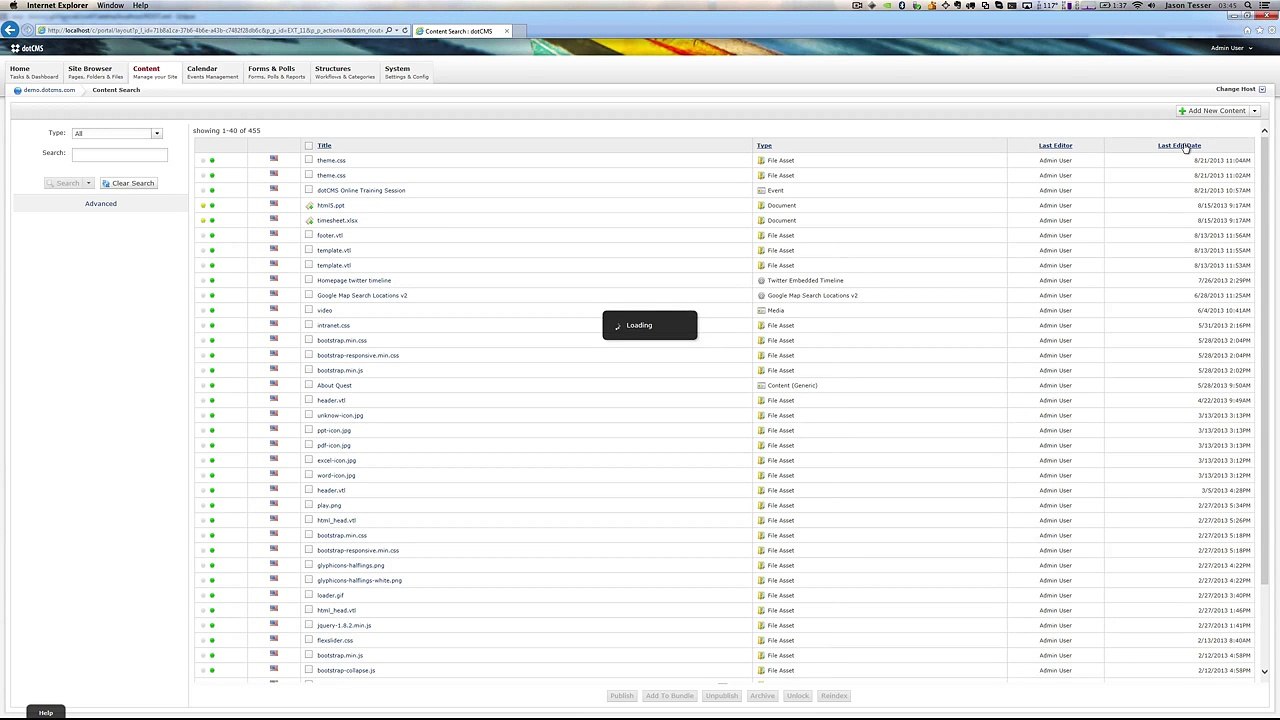1280x720 pixels.
Task: Sort by Last Editor column header
Action: [1055, 146]
